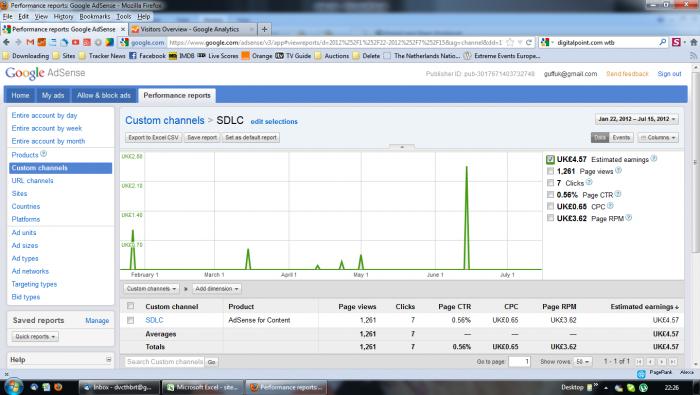Image resolution: width=700 pixels, height=395 pixels.
Task: Expand the Add dimension dropdown
Action: (217, 289)
